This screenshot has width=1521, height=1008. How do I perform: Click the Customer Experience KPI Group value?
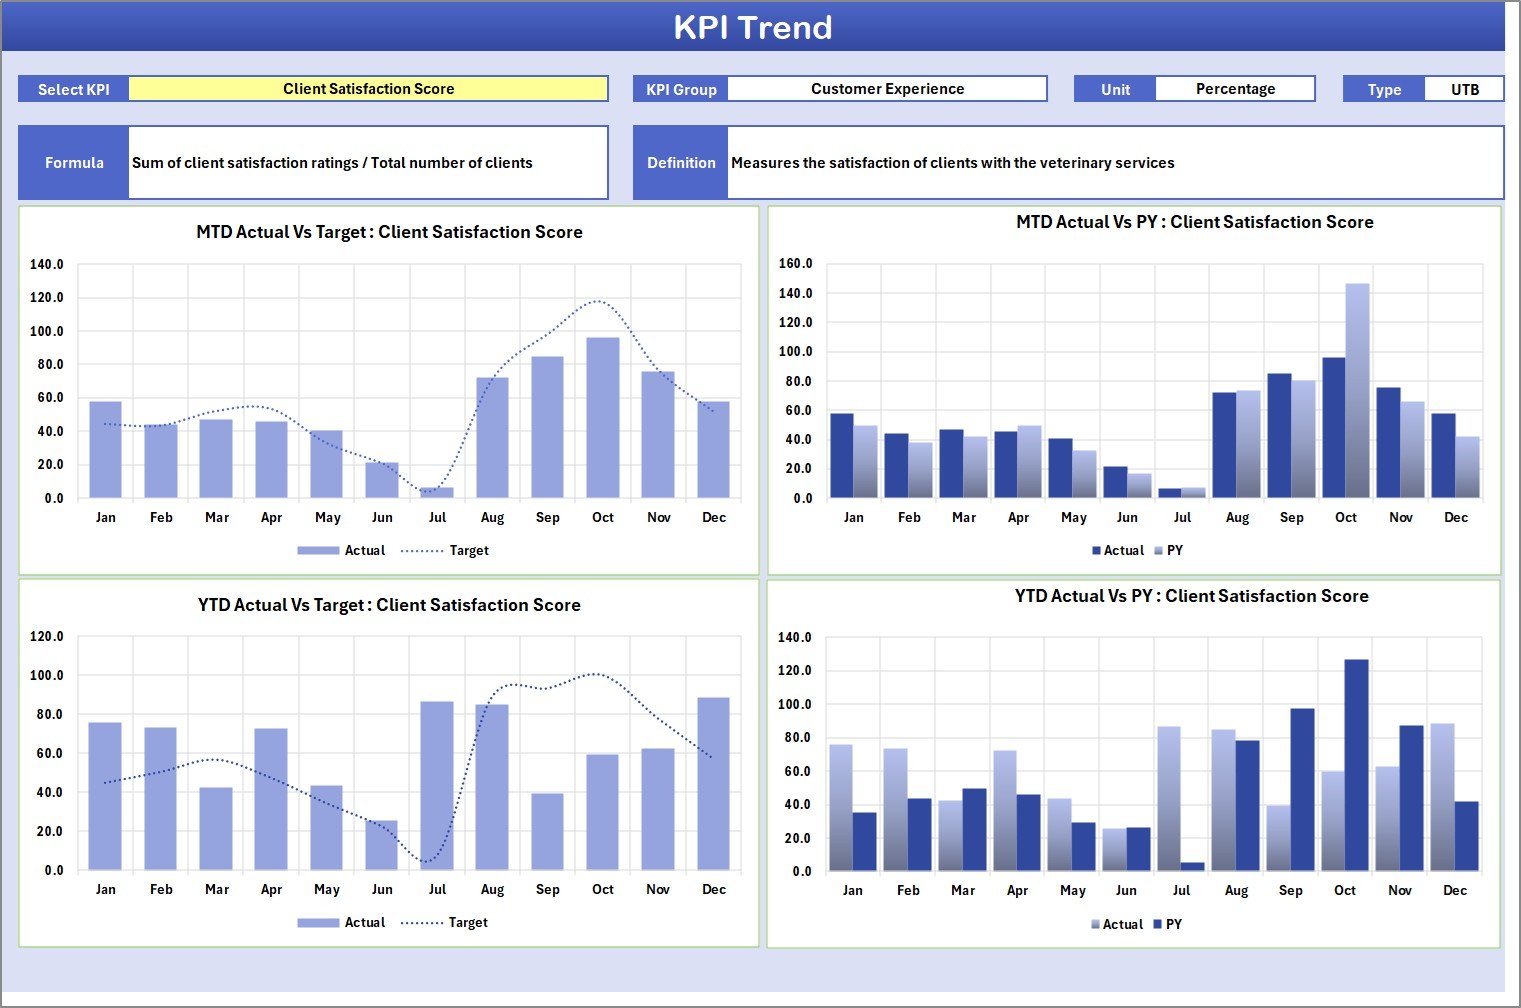pyautogui.click(x=887, y=88)
